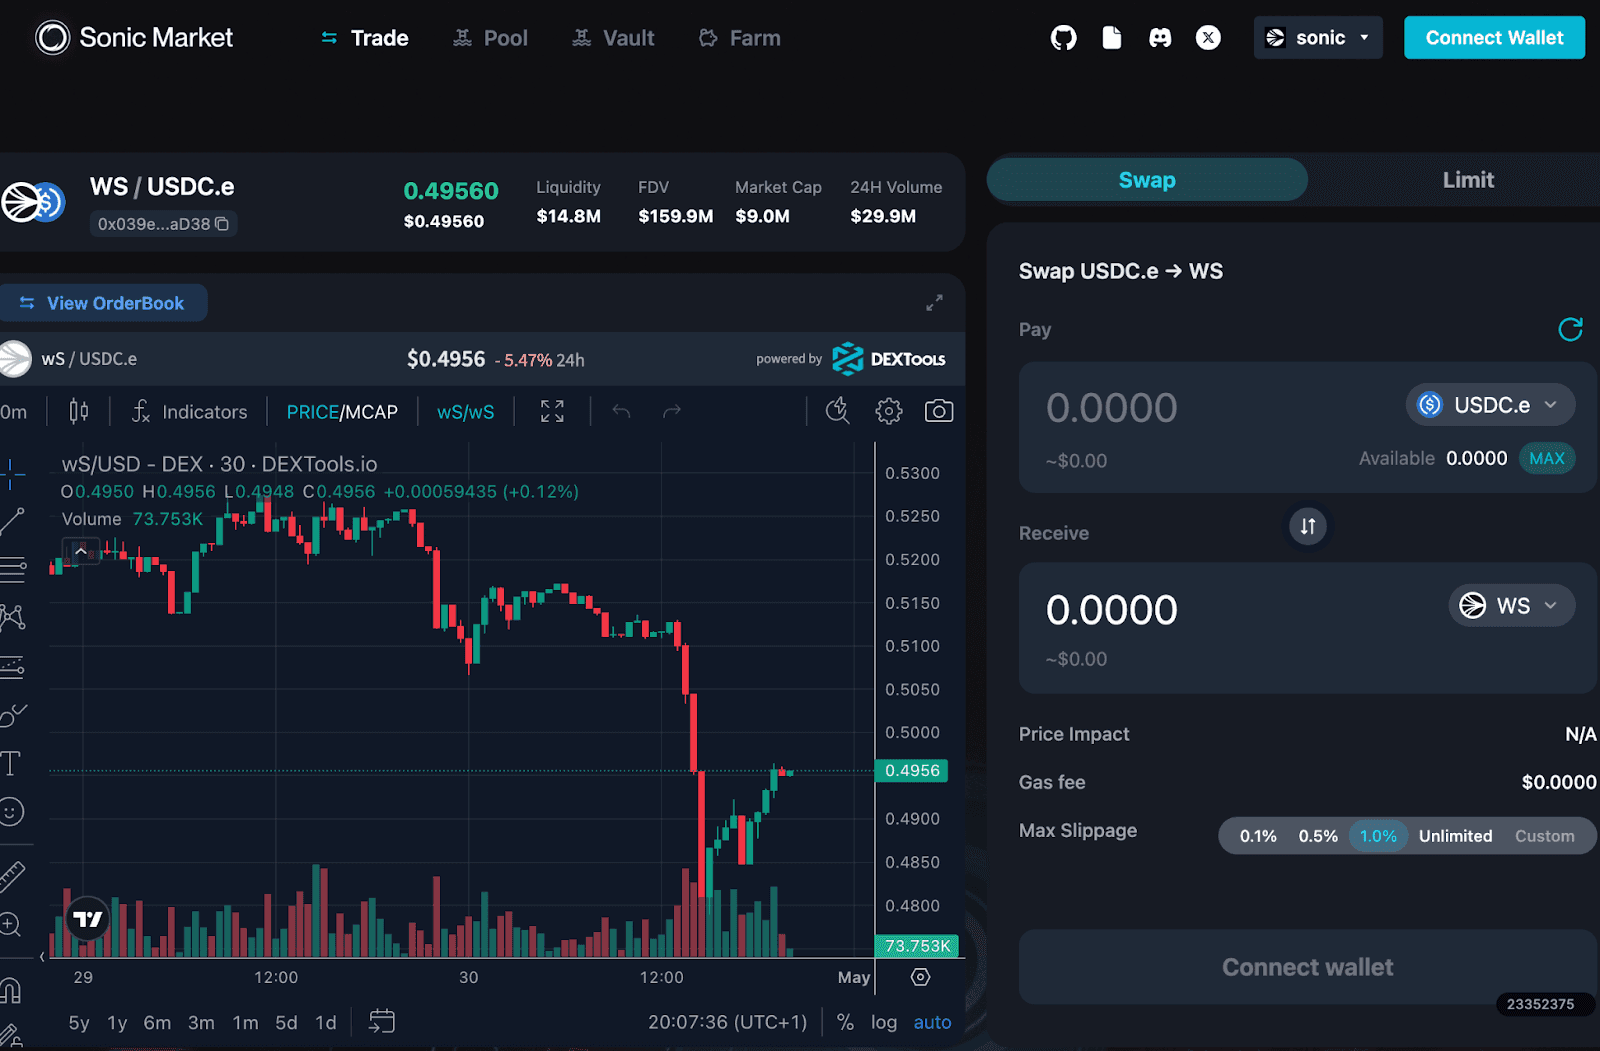Select the crosshair cursor tool
The width and height of the screenshot is (1600, 1051).
(x=12, y=473)
